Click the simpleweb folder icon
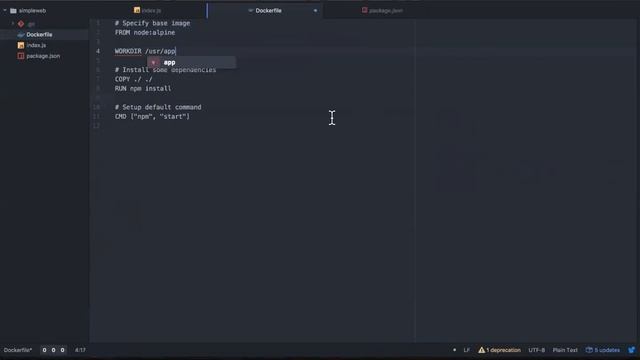 (x=13, y=11)
